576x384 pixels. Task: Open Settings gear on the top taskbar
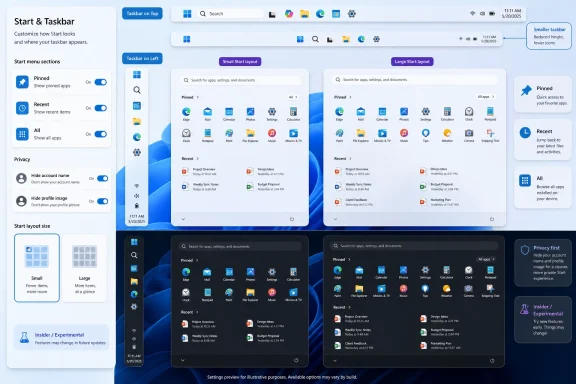point(352,14)
